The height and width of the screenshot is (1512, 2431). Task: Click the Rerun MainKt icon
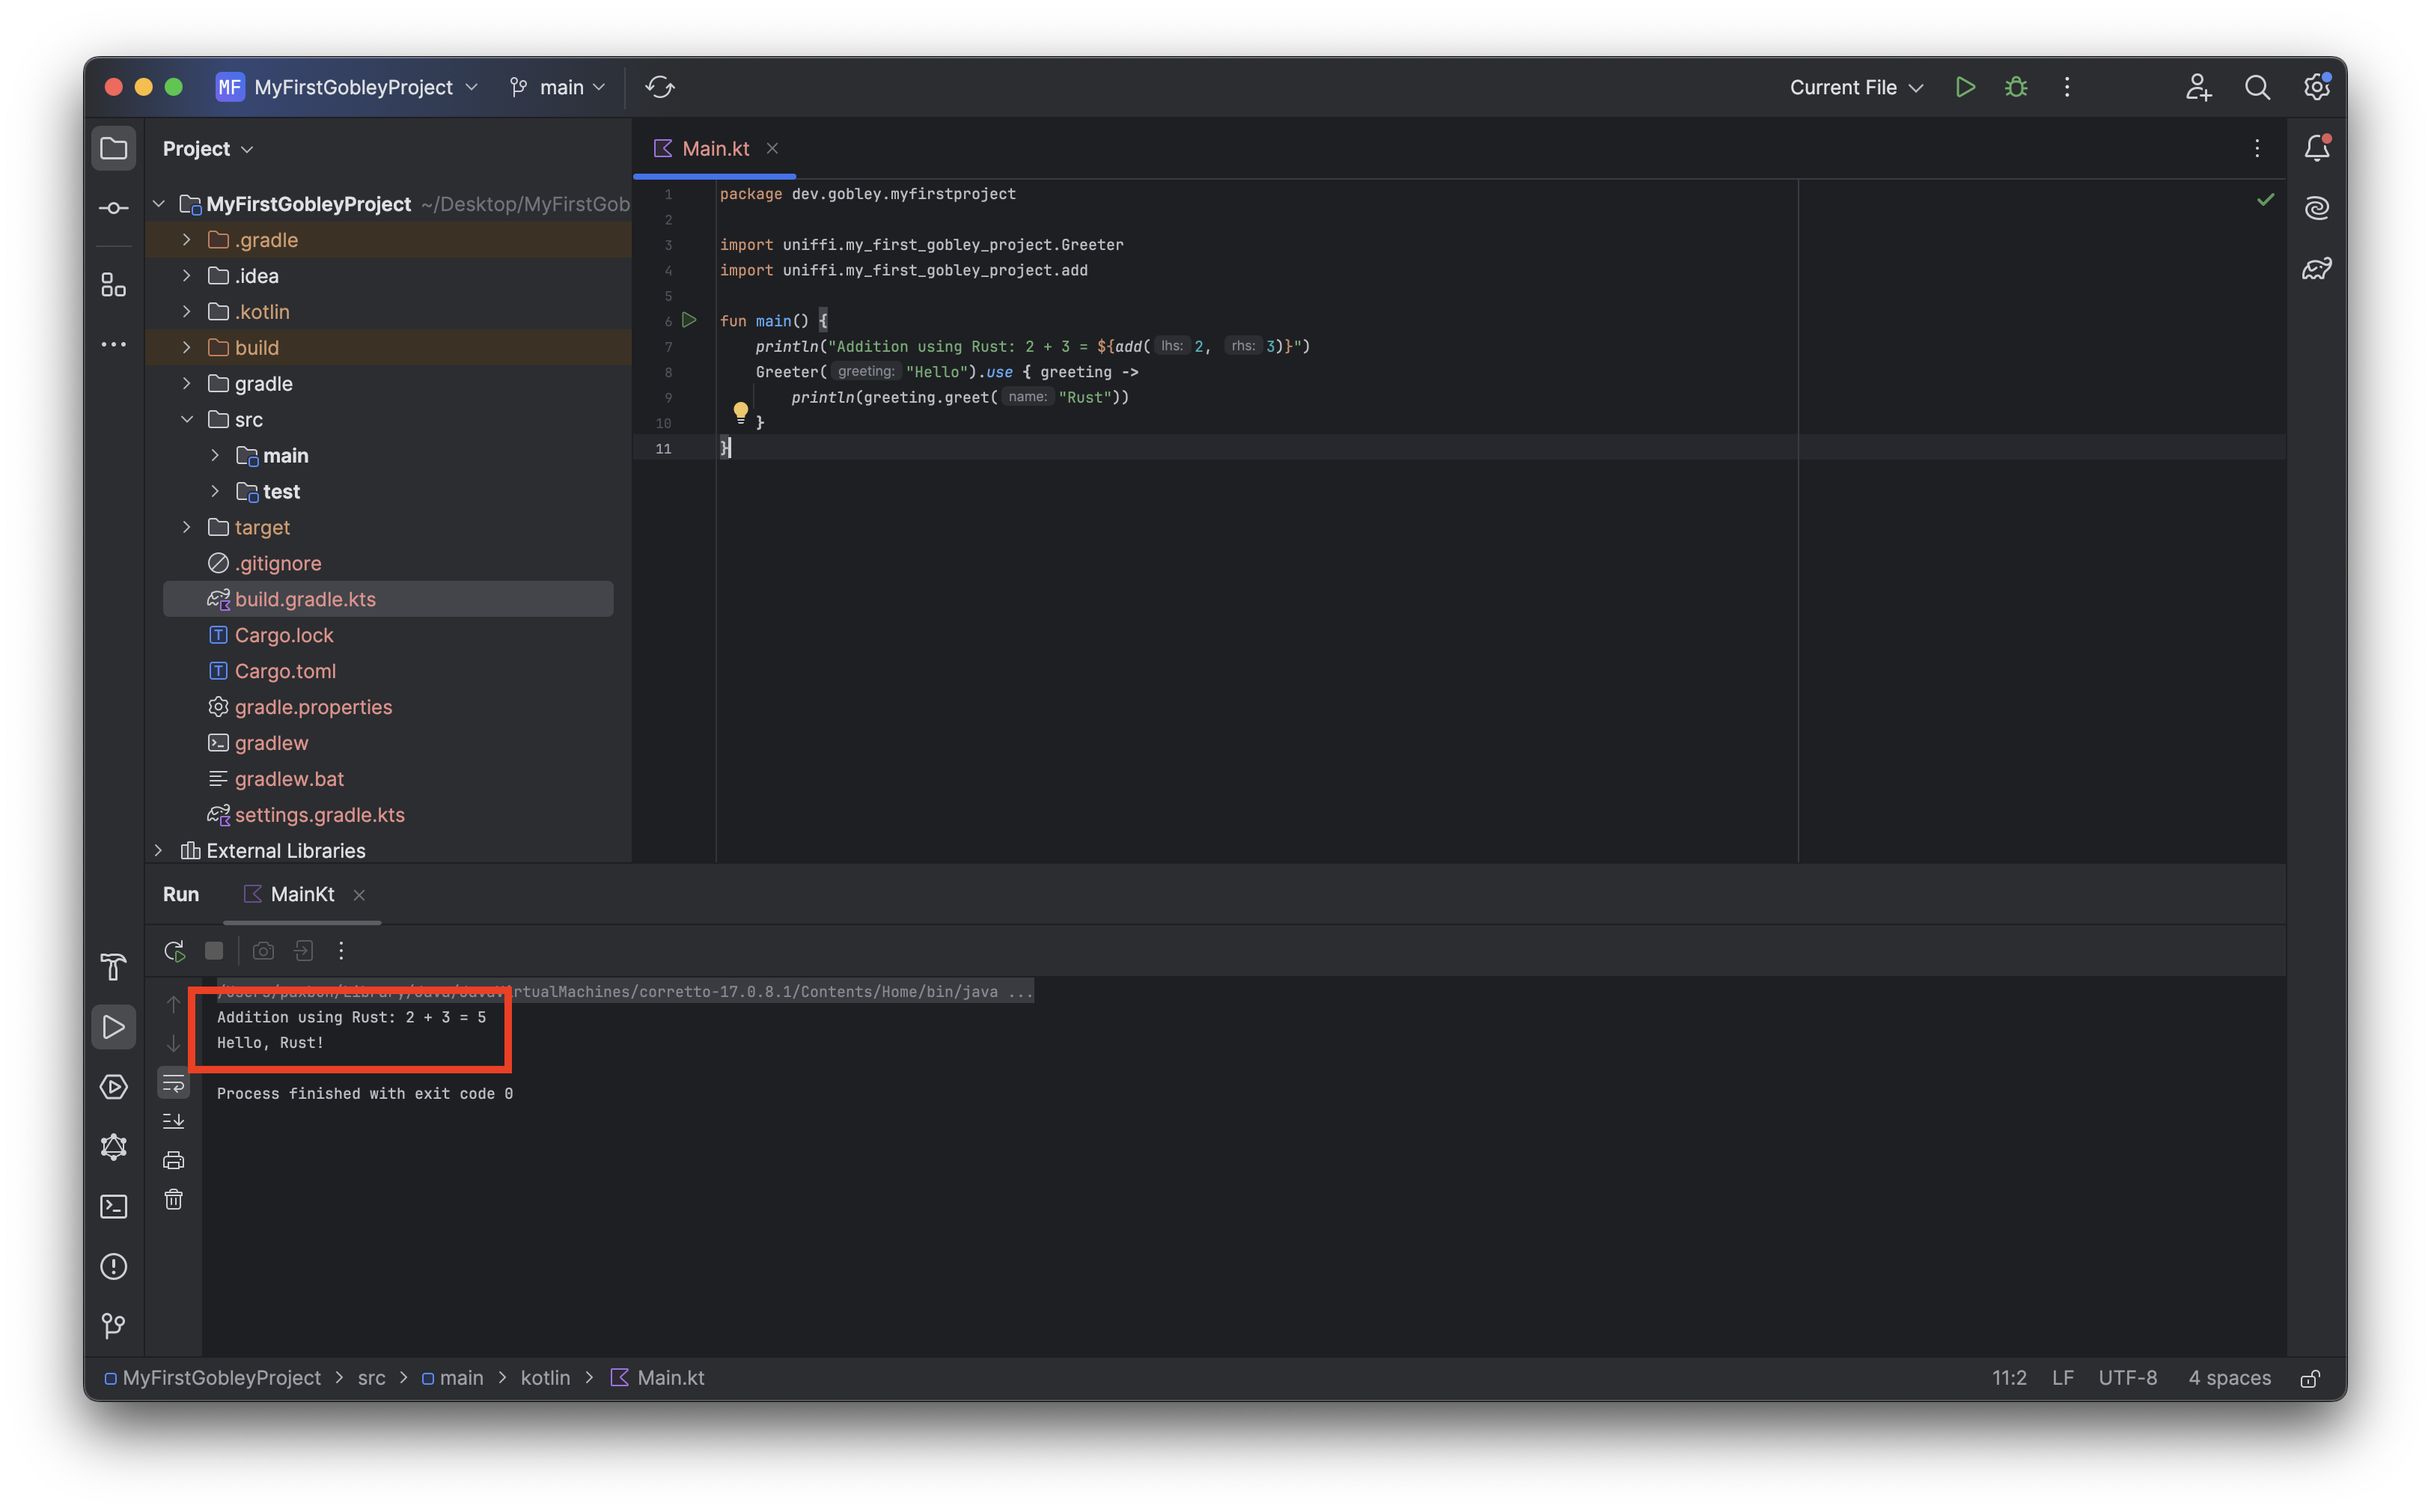[175, 951]
